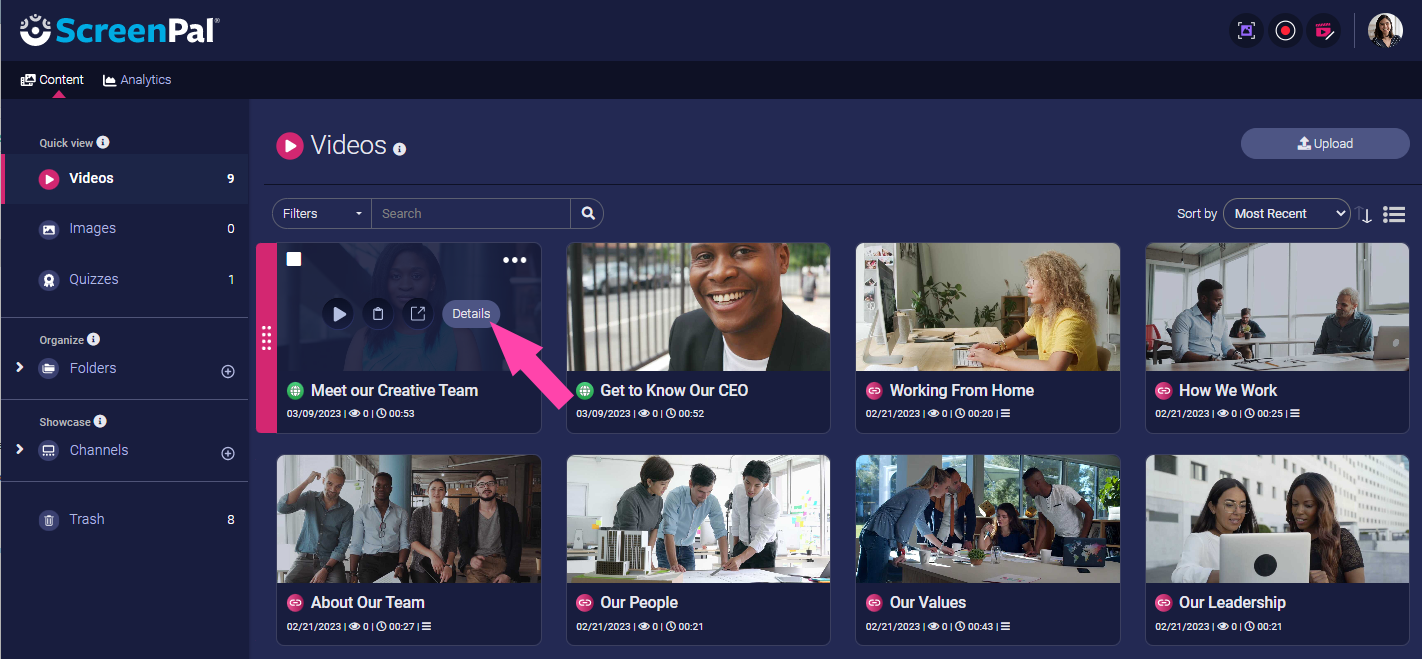Image resolution: width=1422 pixels, height=659 pixels.
Task: Click chapters list icon on Our Values
Action: coord(1005,626)
